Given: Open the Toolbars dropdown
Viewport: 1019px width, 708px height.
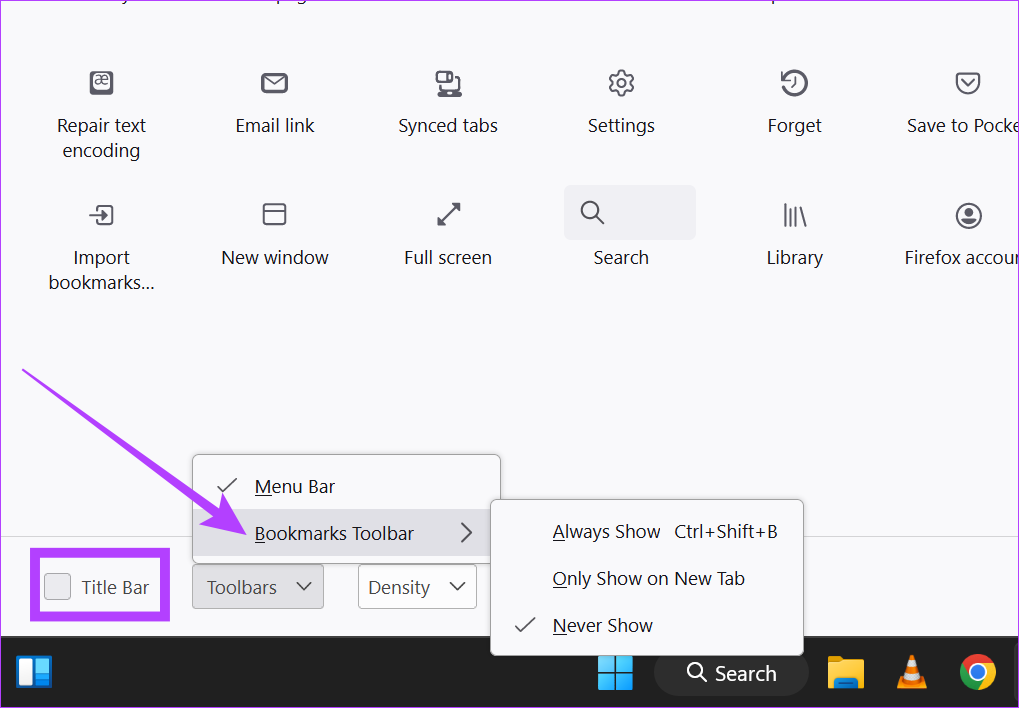Looking at the screenshot, I should [258, 587].
